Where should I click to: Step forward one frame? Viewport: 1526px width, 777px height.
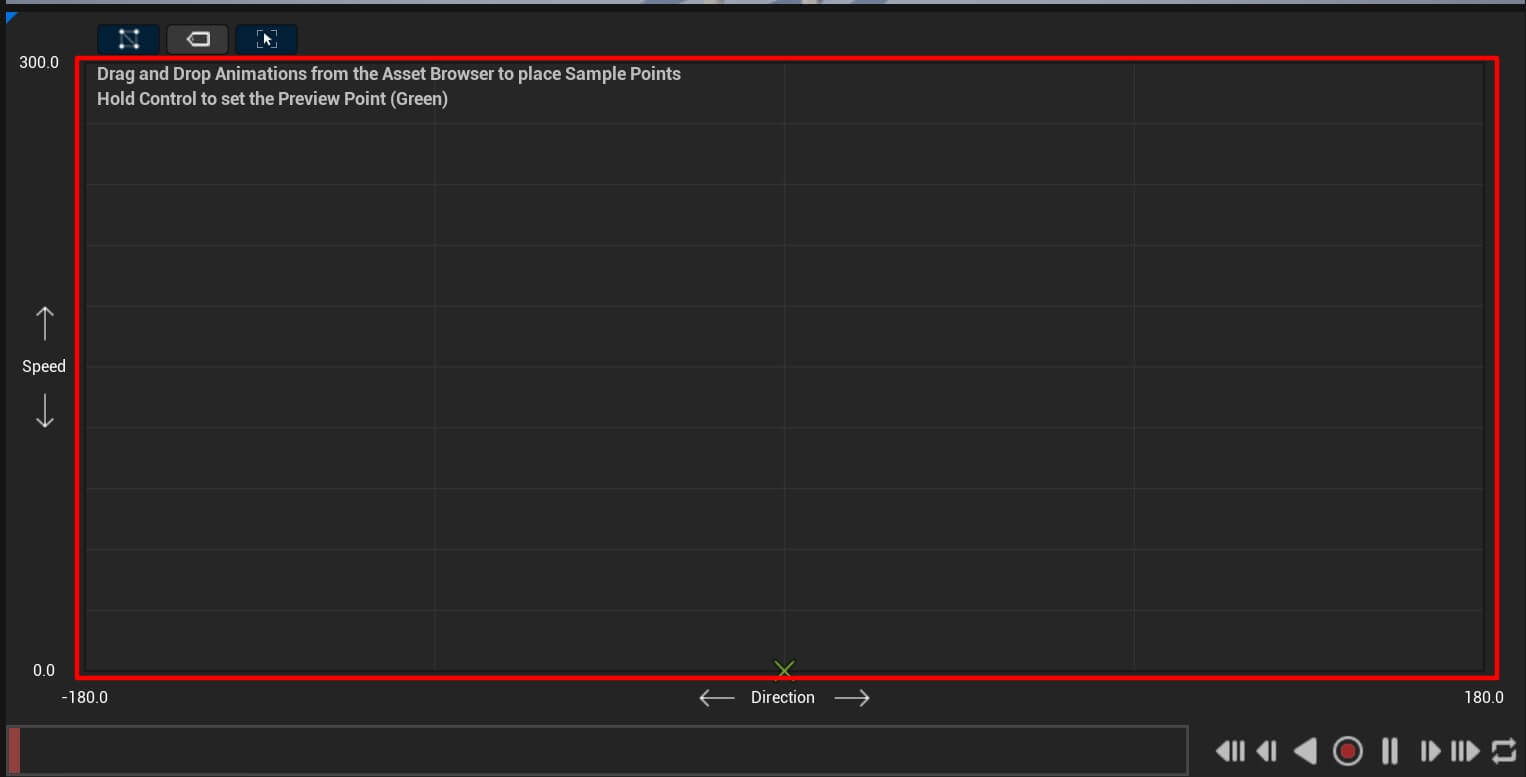[x=1430, y=750]
